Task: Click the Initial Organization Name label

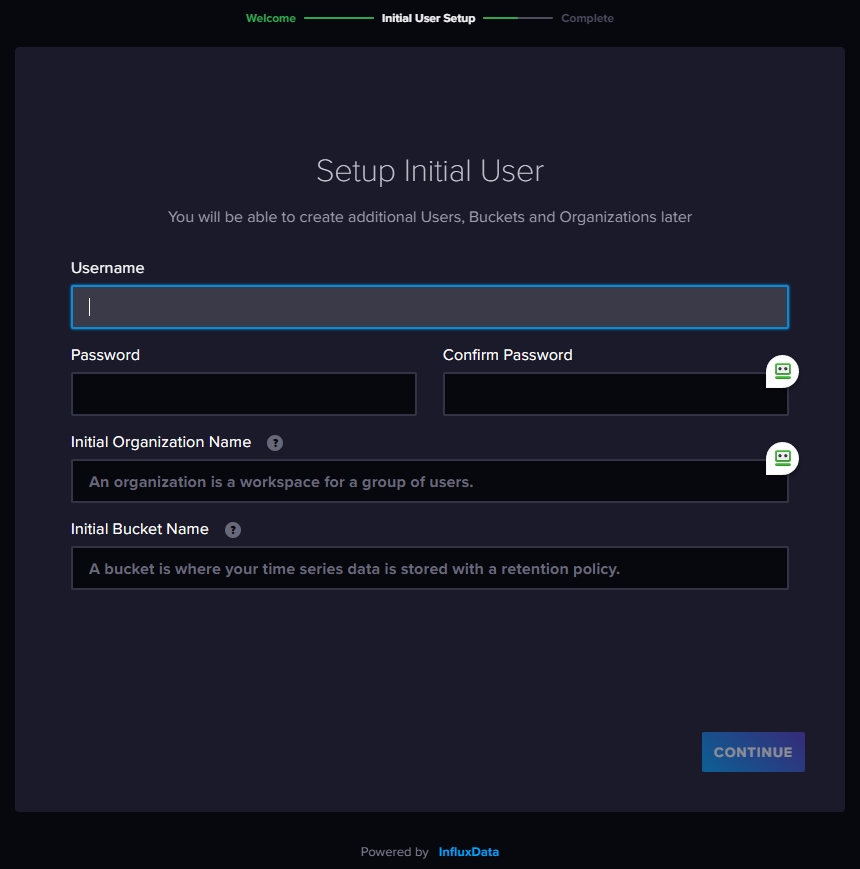Action: 160,442
